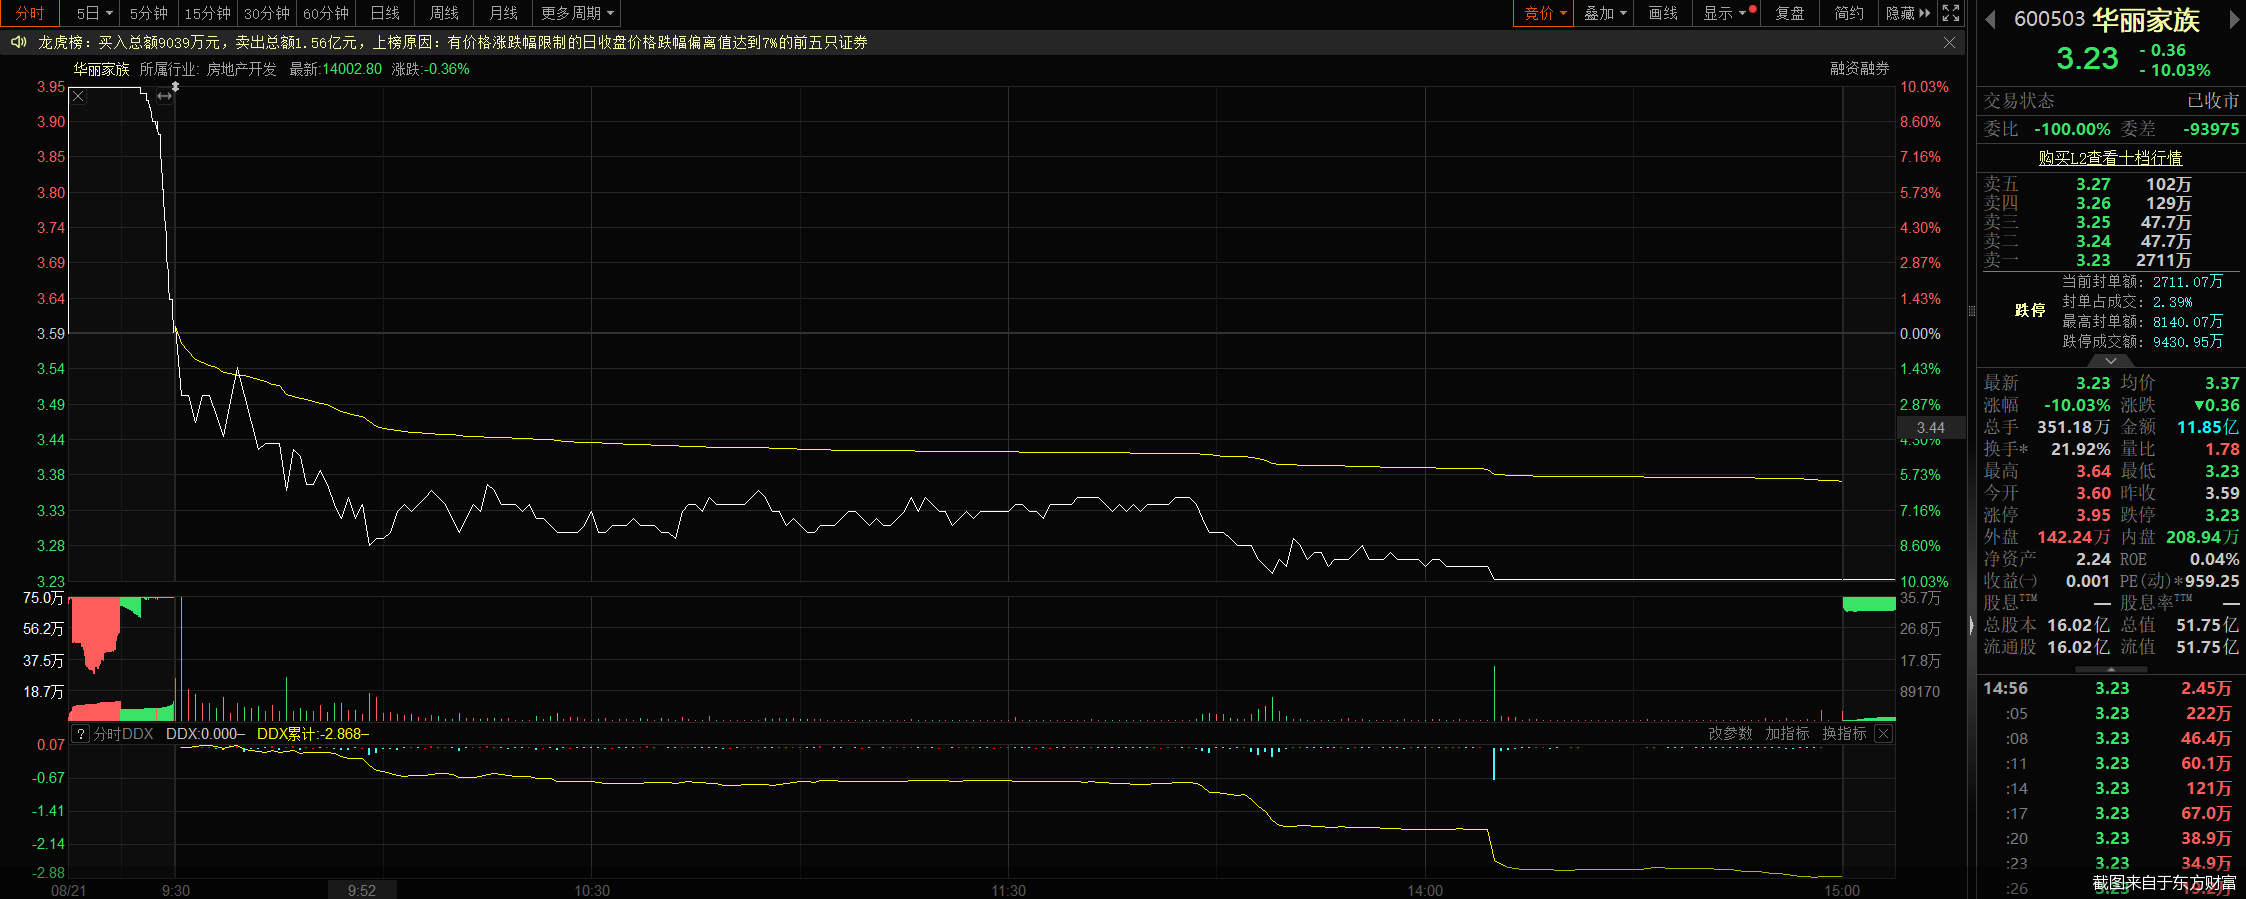Screen dimensions: 2246x899
Task: Switch to the 周线 chart
Action: tap(444, 13)
